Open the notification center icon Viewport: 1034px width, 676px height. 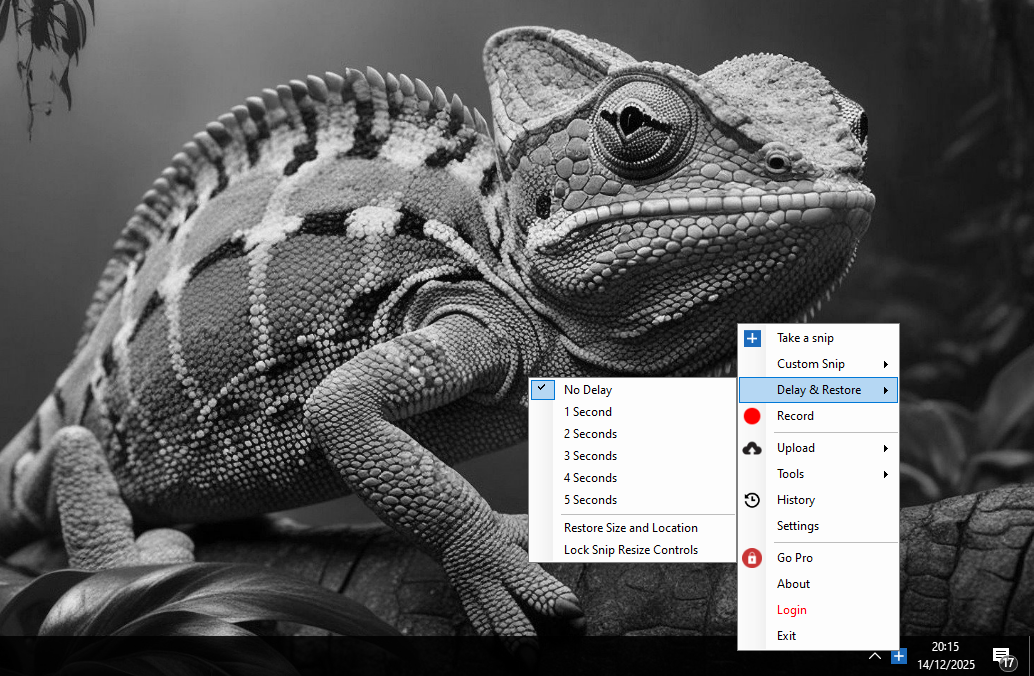1003,656
